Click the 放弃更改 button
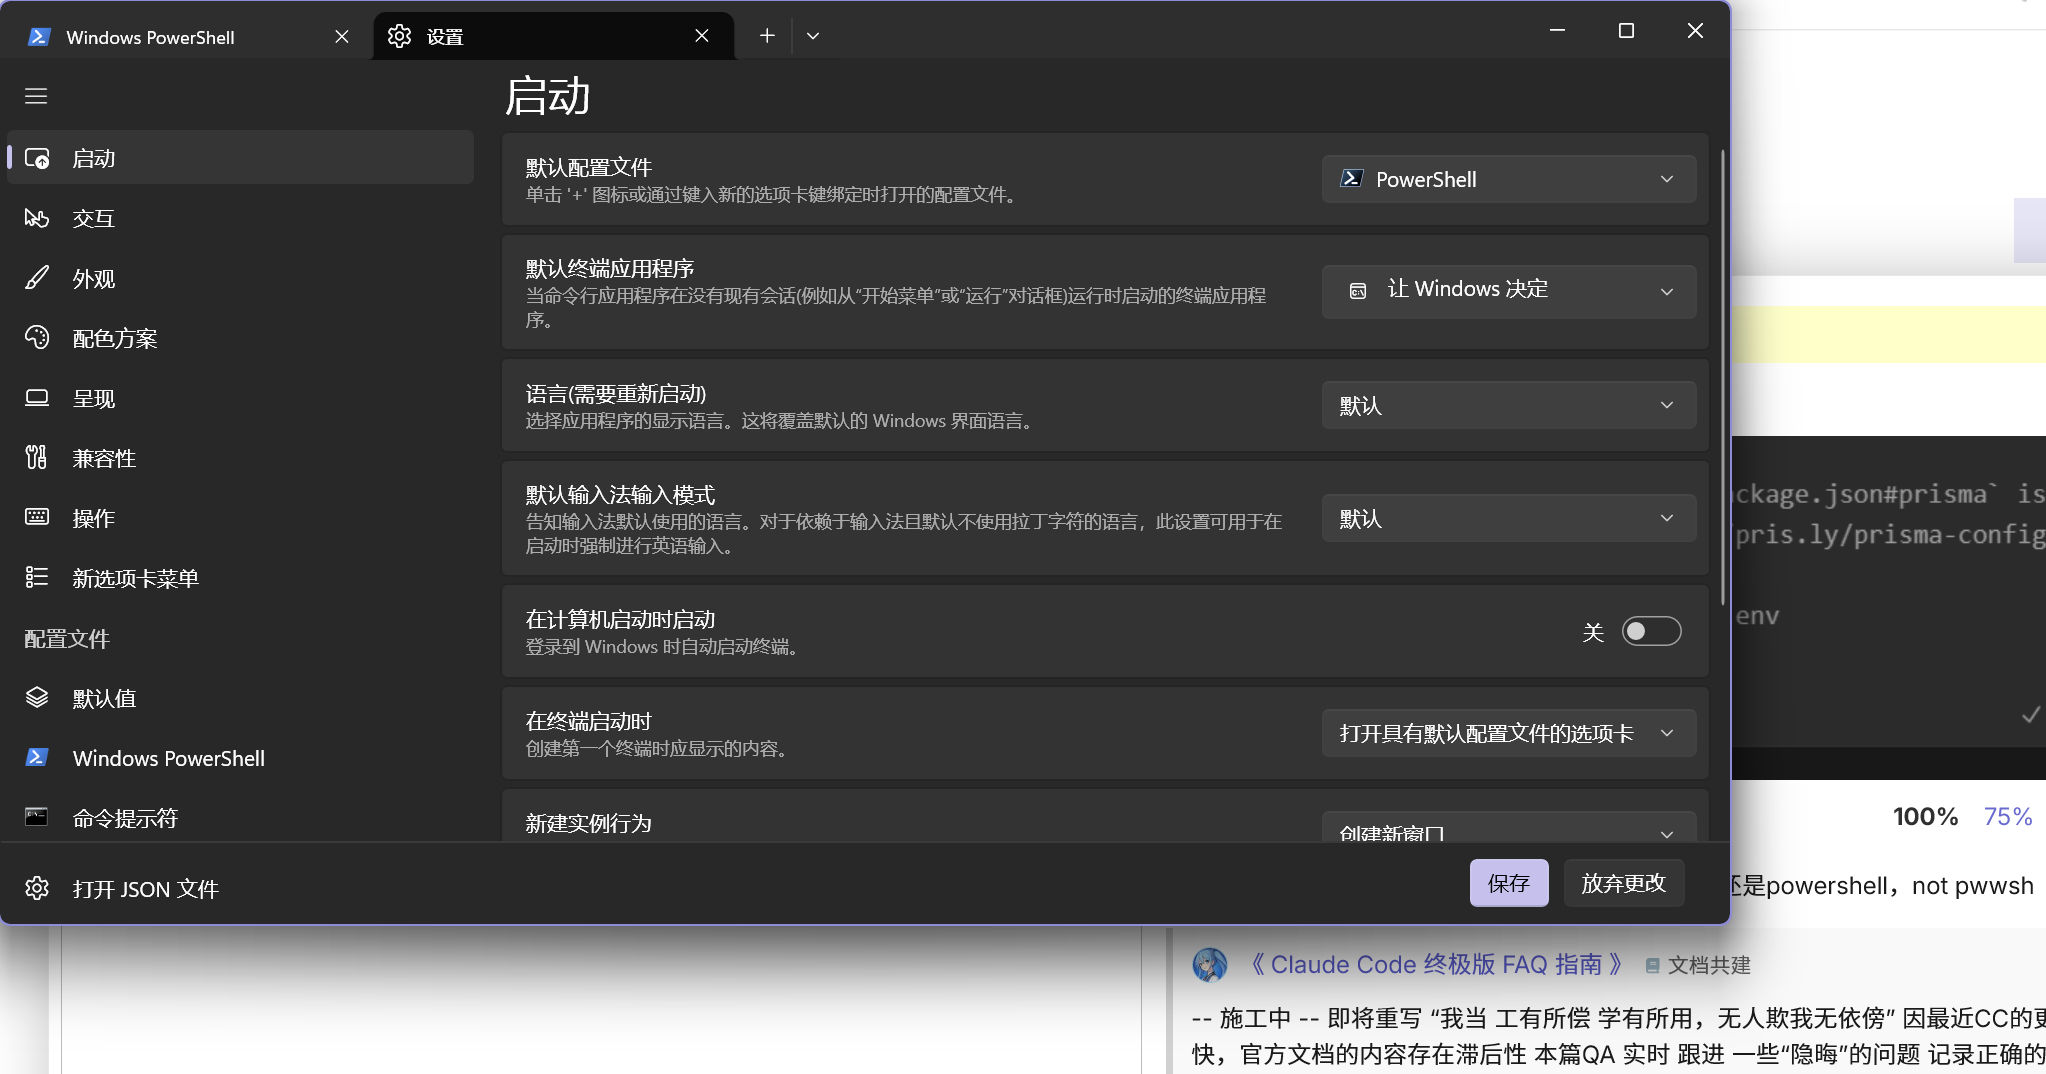2046x1074 pixels. 1623,883
